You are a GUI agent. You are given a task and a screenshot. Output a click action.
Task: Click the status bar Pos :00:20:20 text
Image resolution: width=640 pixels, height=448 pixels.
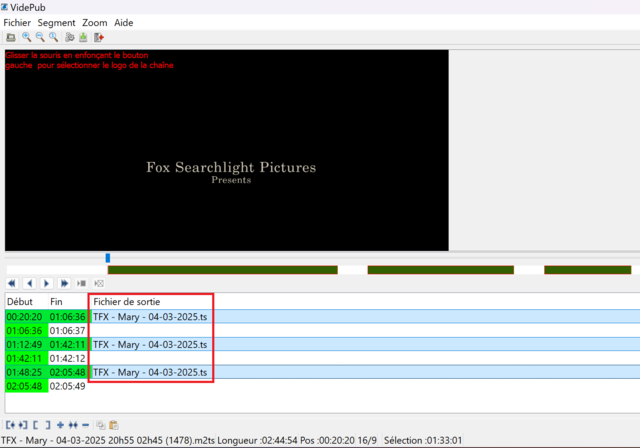327,441
